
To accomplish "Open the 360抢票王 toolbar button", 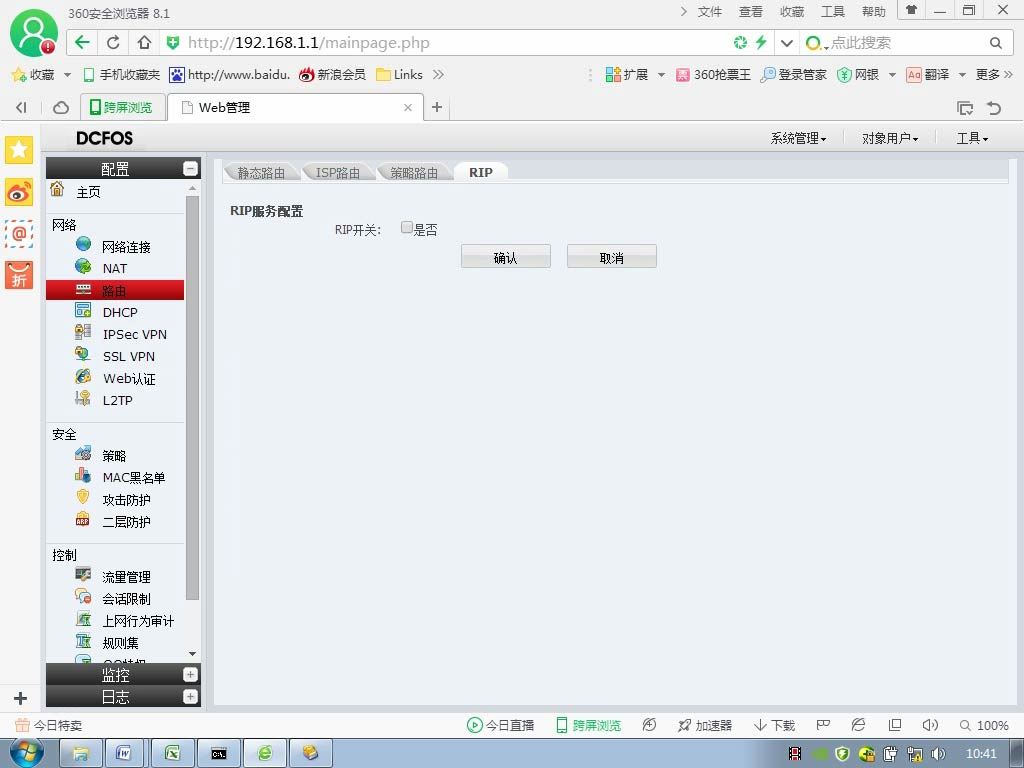I will (713, 75).
